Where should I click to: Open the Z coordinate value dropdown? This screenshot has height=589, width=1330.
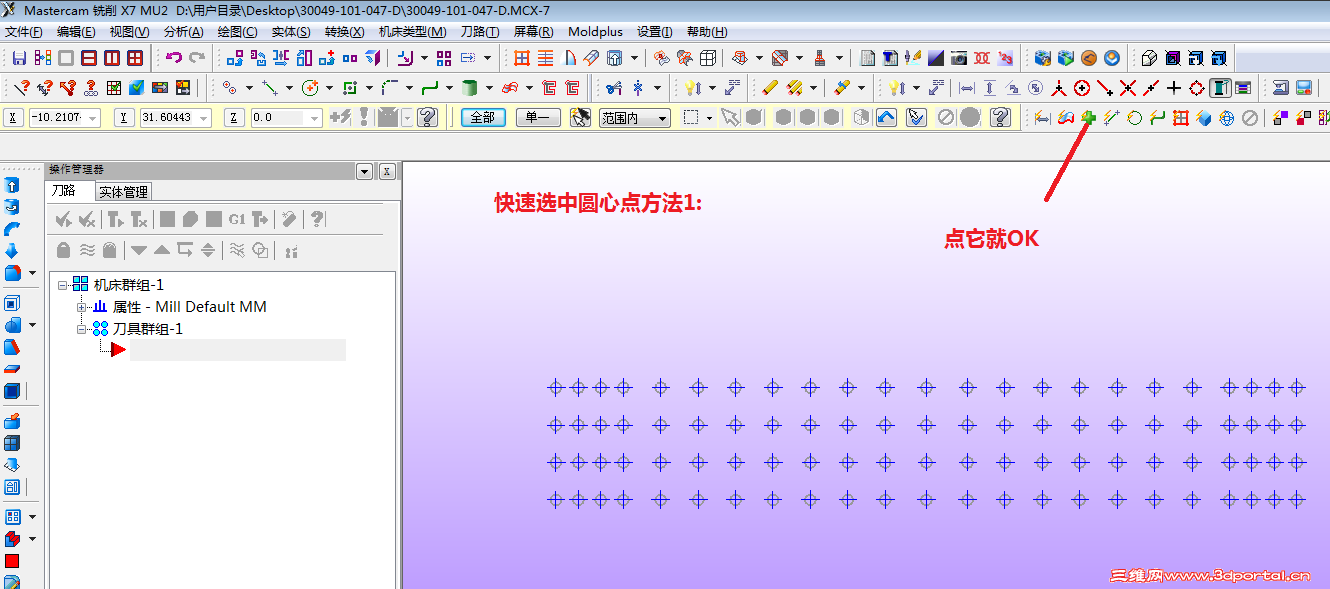[315, 118]
